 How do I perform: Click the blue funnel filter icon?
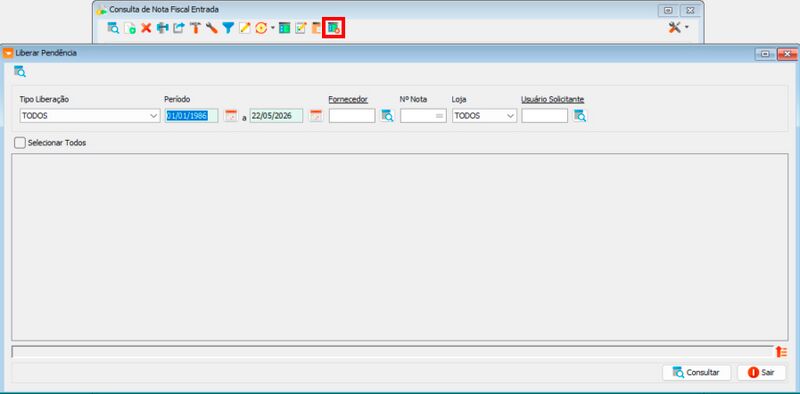tap(228, 28)
